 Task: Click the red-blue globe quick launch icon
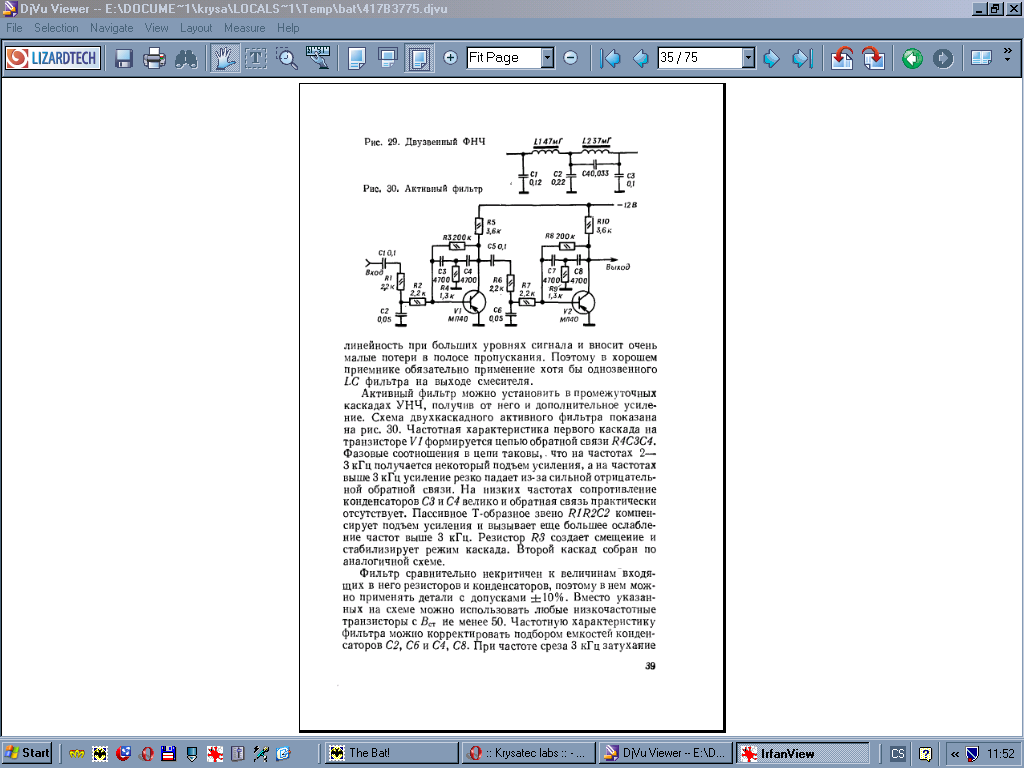(123, 754)
